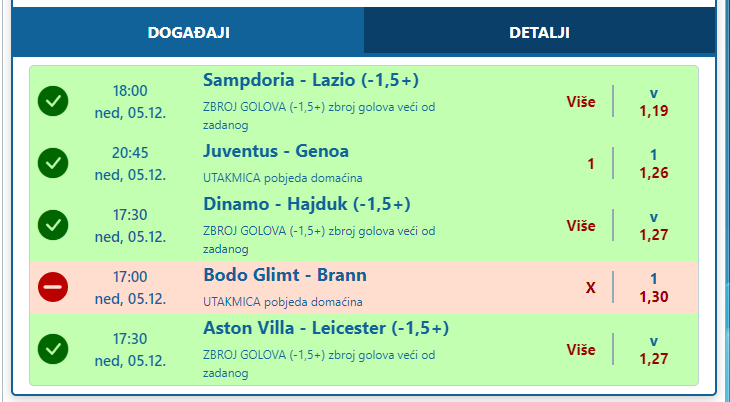Select the Aston Villa - Leicester match title
The image size is (730, 402).
[326, 329]
